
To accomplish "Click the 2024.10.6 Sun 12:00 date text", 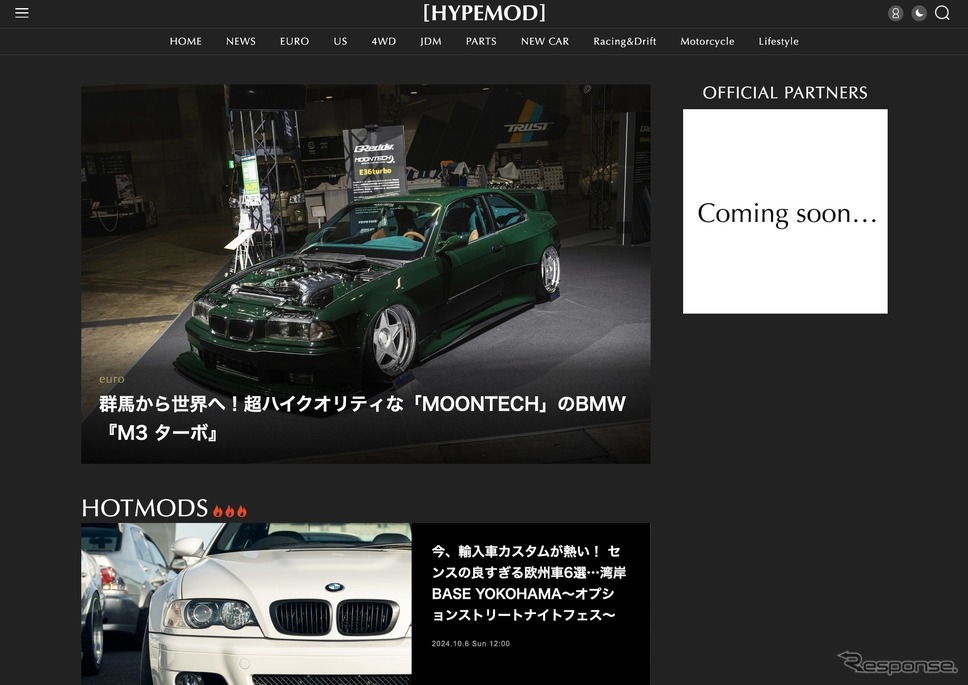I will [x=470, y=644].
